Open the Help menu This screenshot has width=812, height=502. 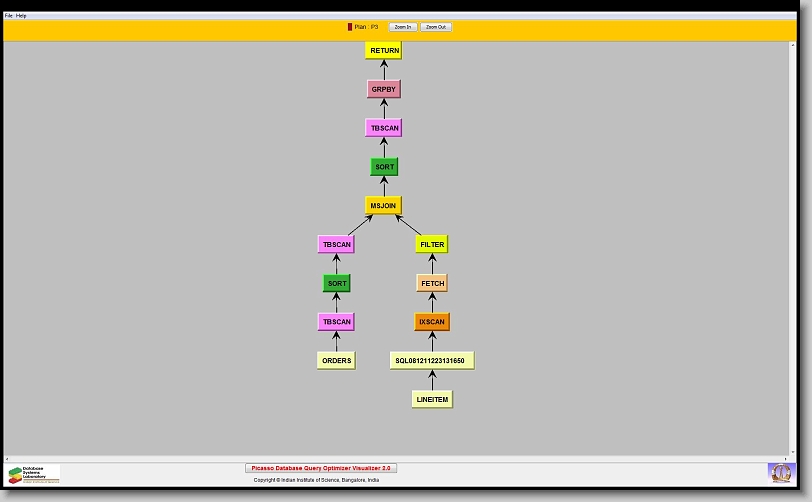(22, 16)
